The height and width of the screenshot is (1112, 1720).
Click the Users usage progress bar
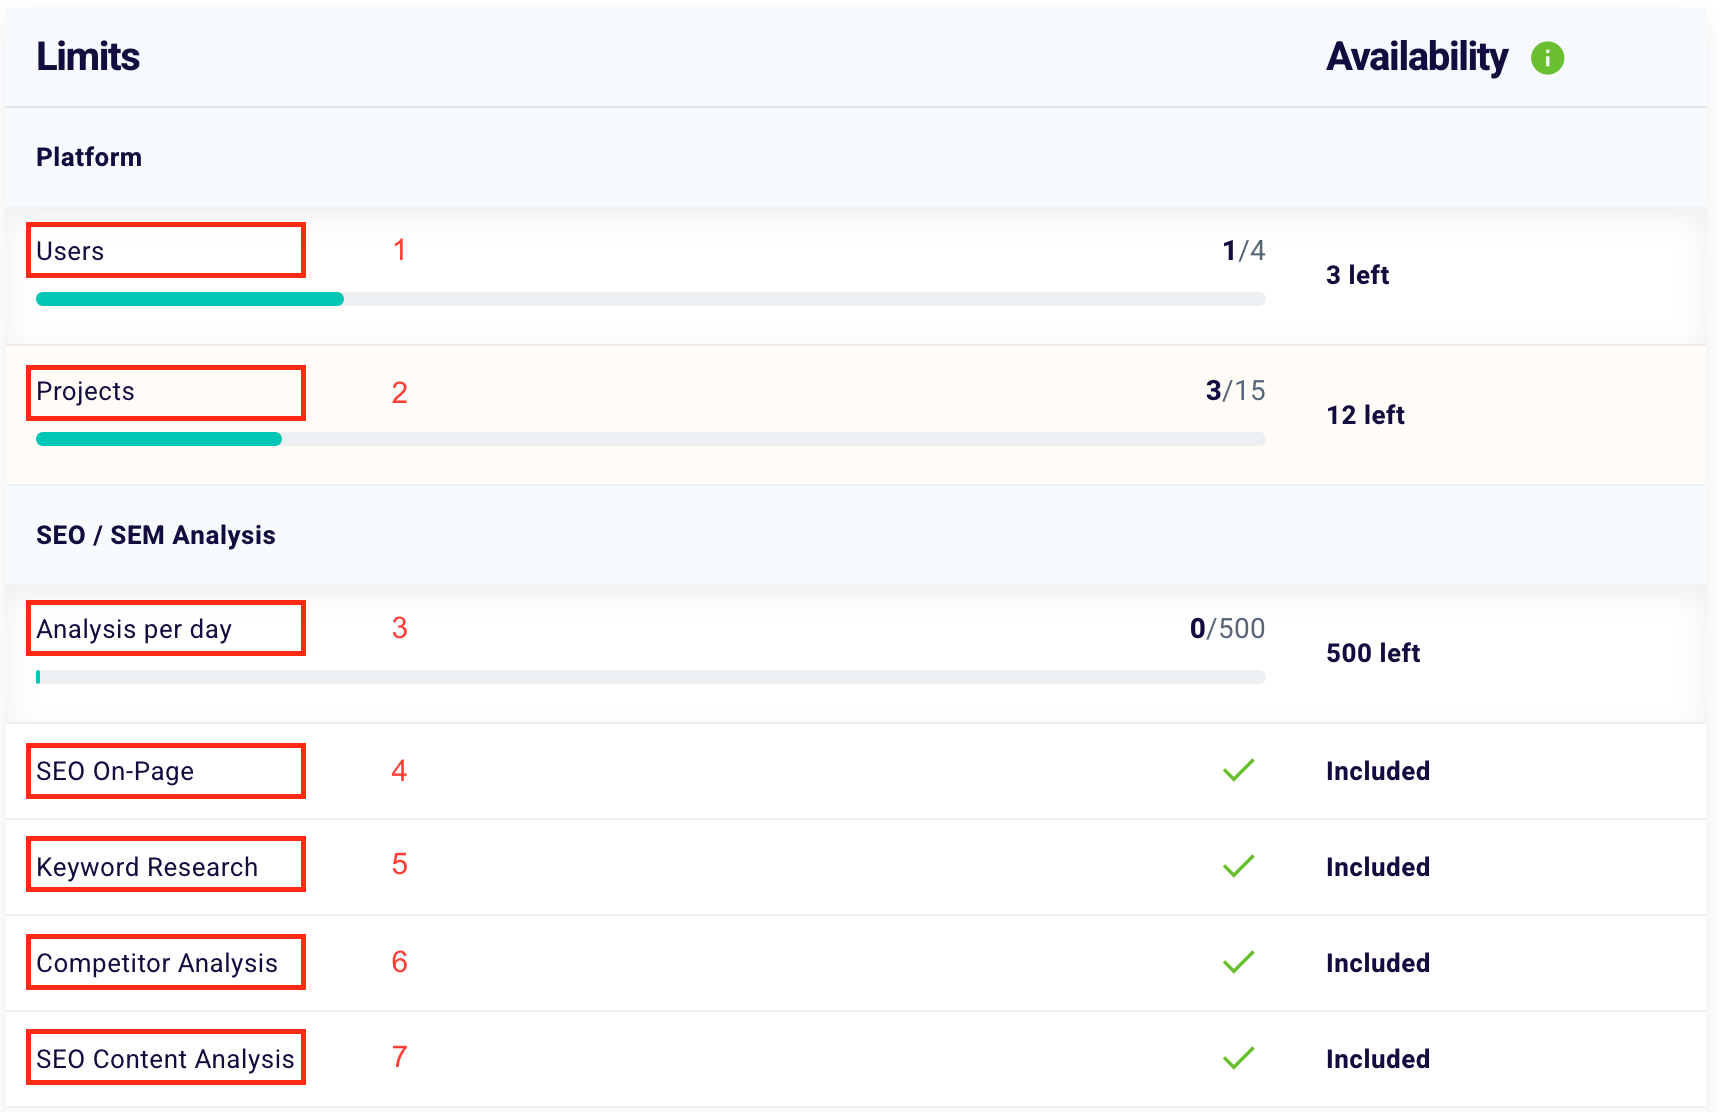click(650, 299)
